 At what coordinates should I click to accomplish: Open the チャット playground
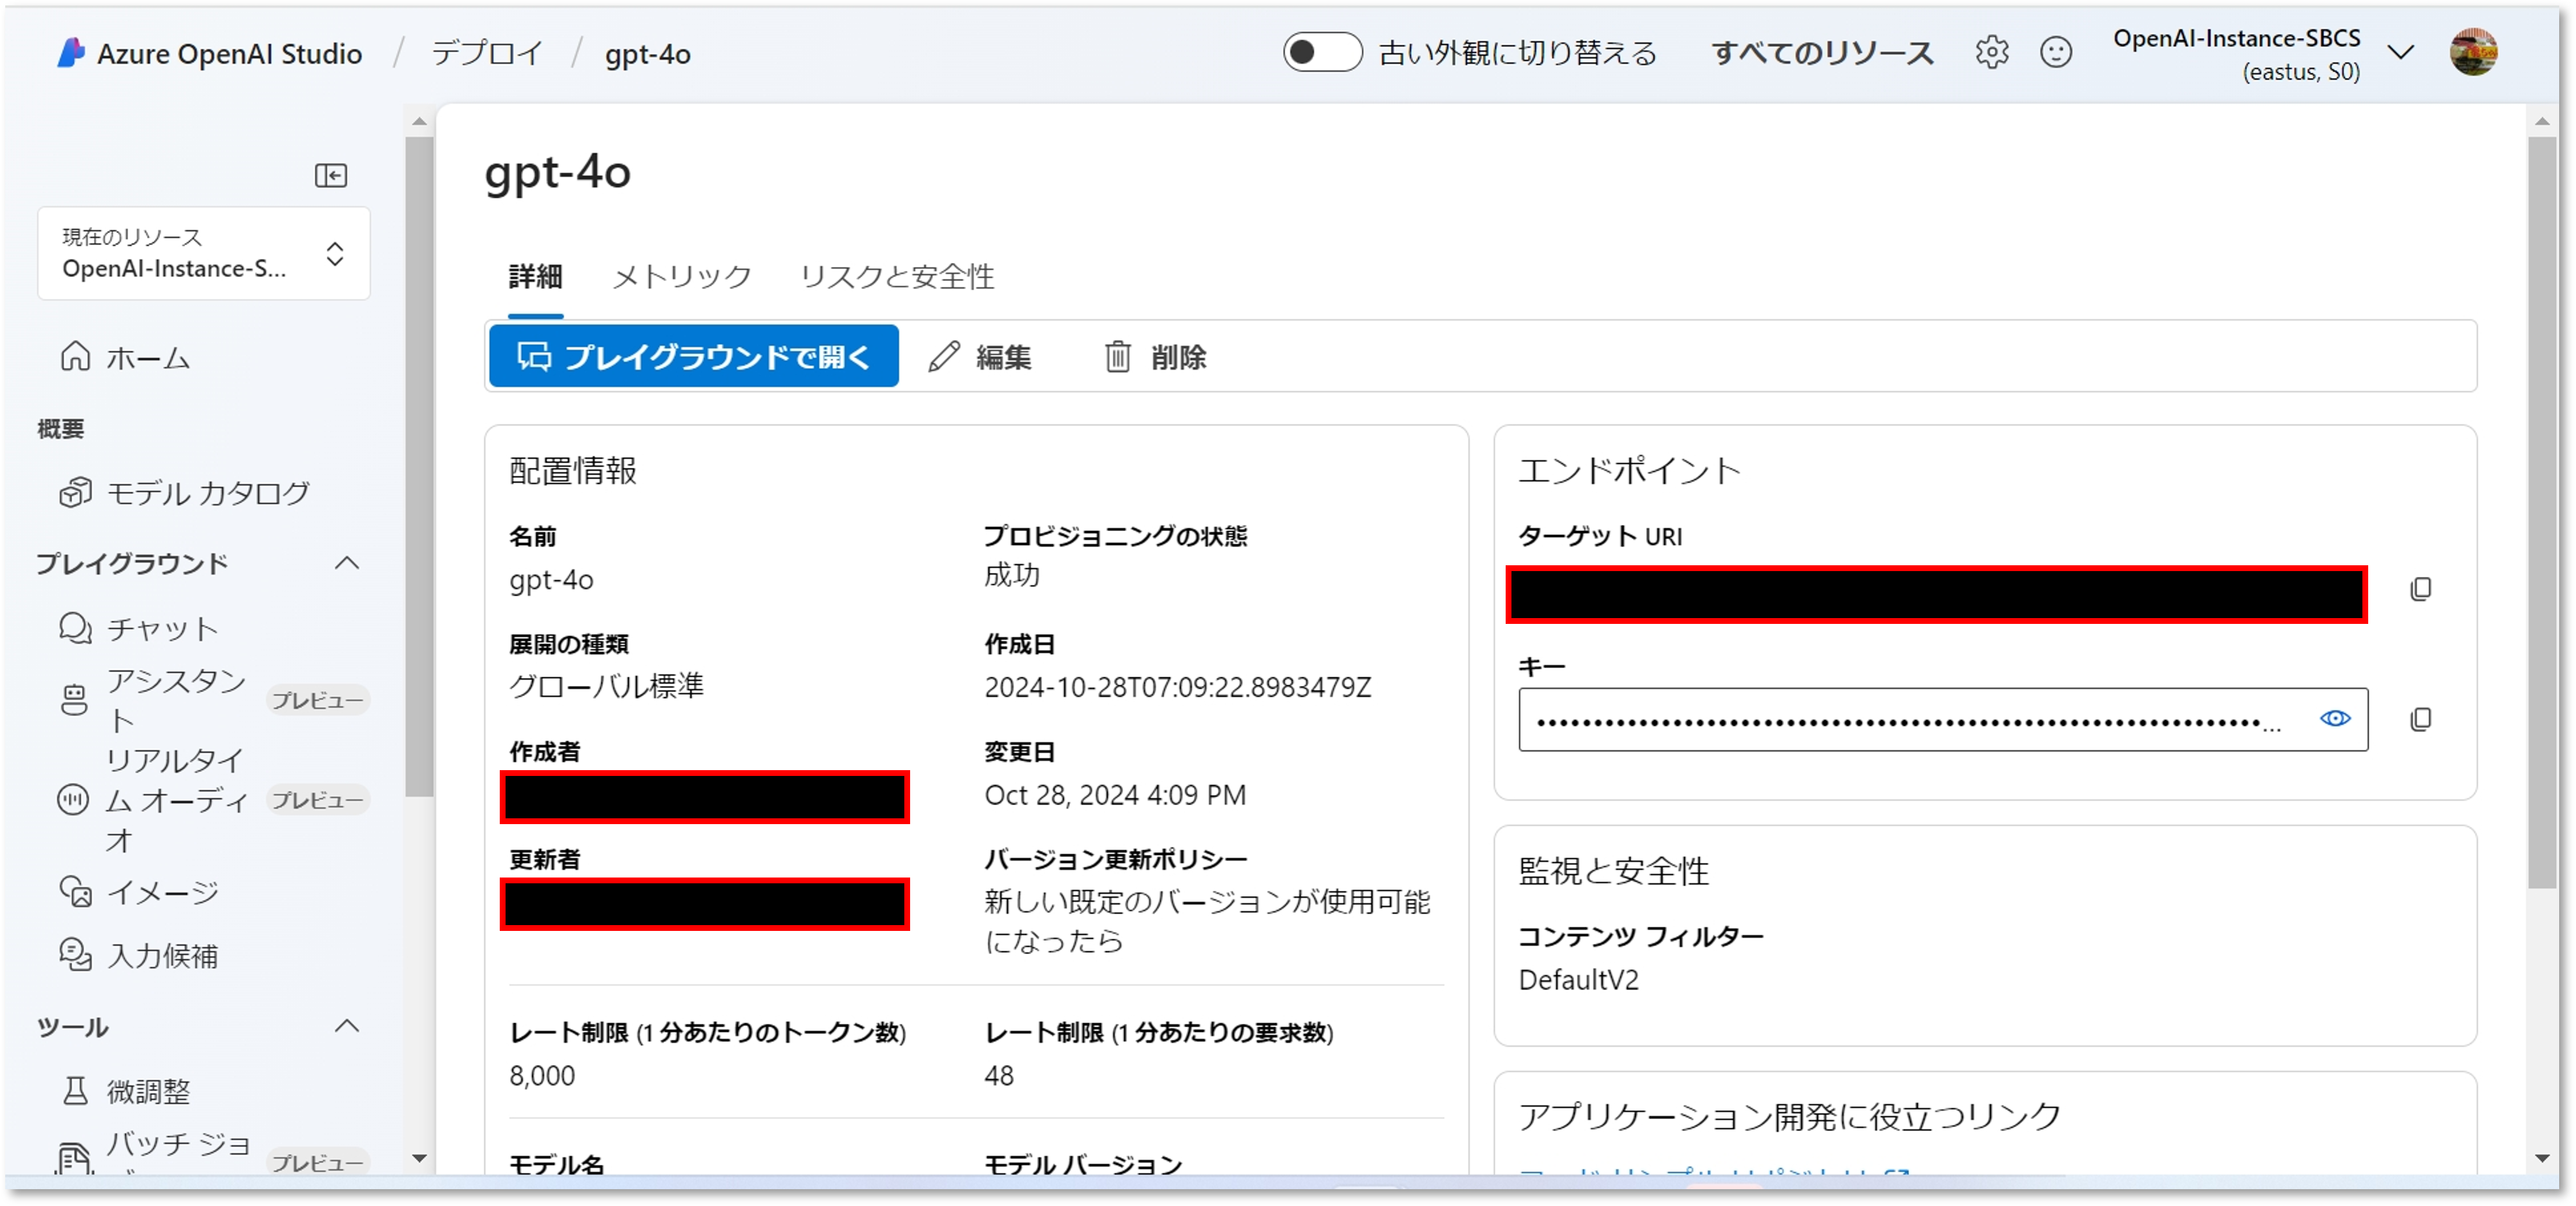click(x=162, y=628)
